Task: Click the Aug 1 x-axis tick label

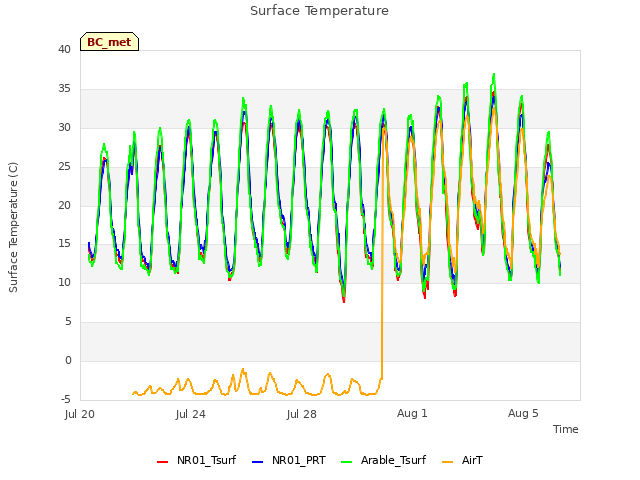Action: [x=412, y=413]
